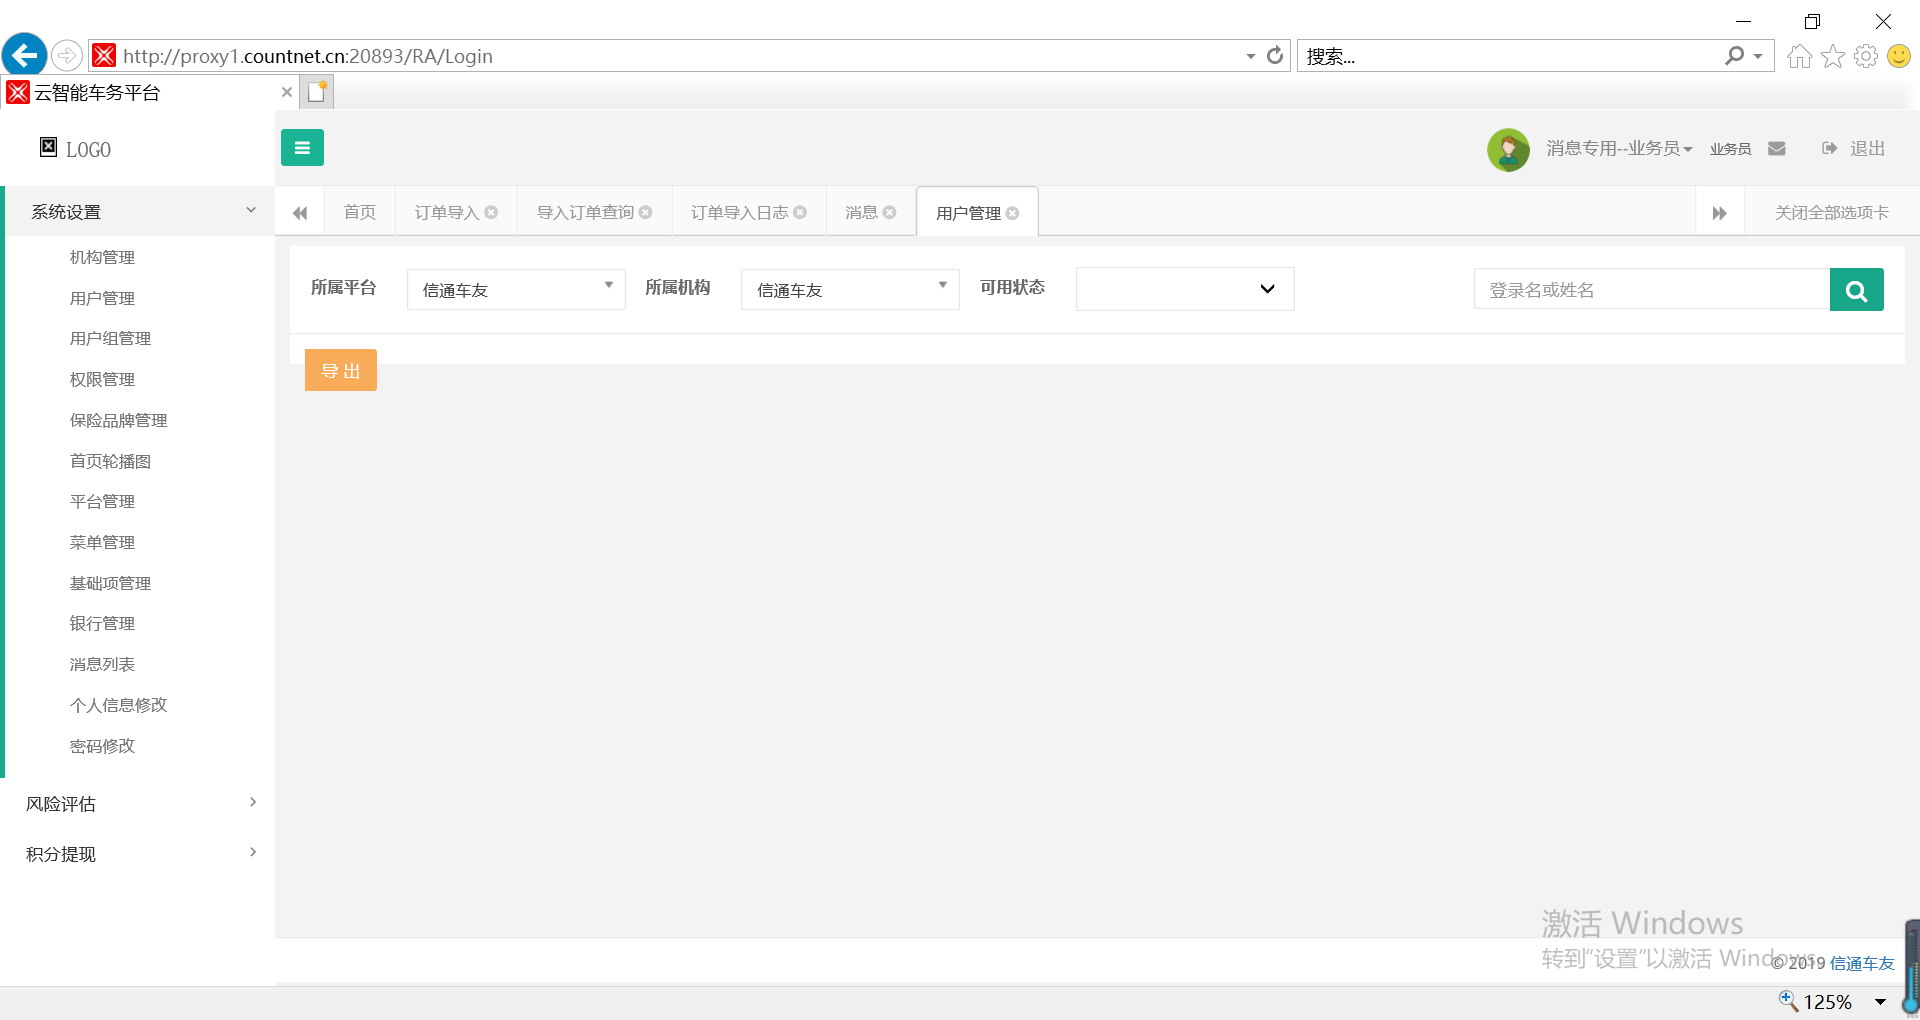This screenshot has width=1920, height=1020.
Task: Open messages via the envelope icon
Action: 1777,149
